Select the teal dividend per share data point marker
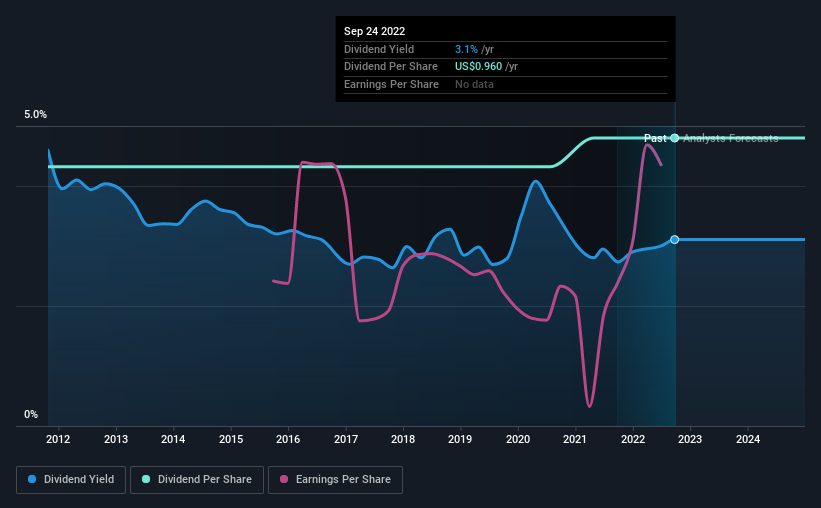The height and width of the screenshot is (508, 821). (x=675, y=138)
